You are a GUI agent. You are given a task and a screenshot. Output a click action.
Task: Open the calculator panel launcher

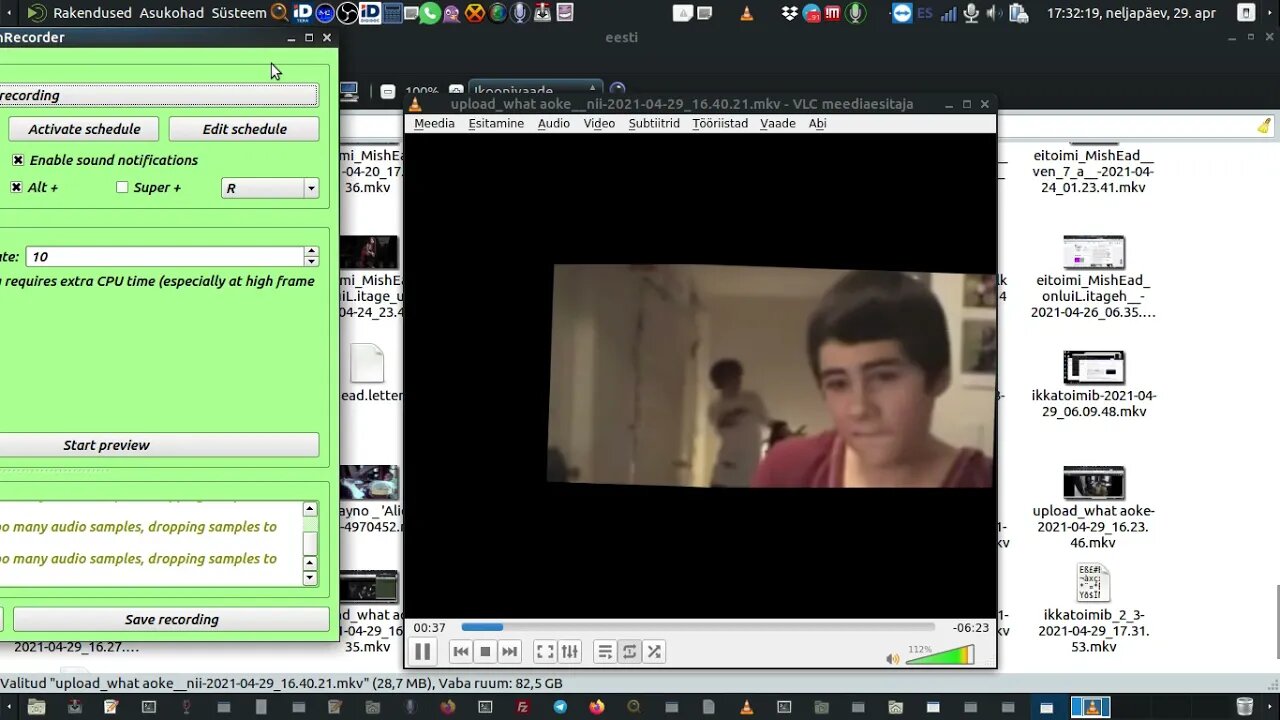392,13
